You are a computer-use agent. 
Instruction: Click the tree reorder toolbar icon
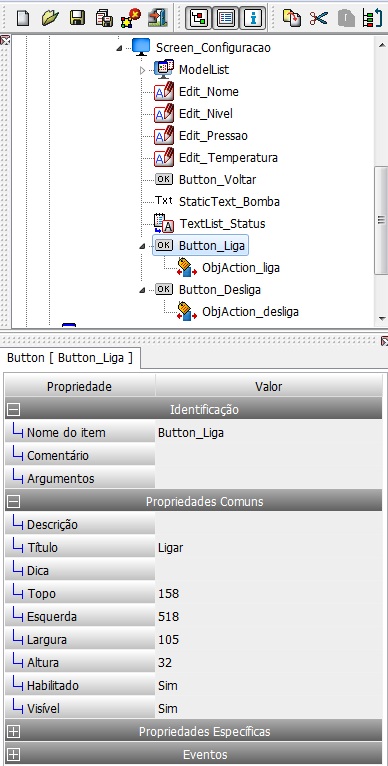[372, 19]
